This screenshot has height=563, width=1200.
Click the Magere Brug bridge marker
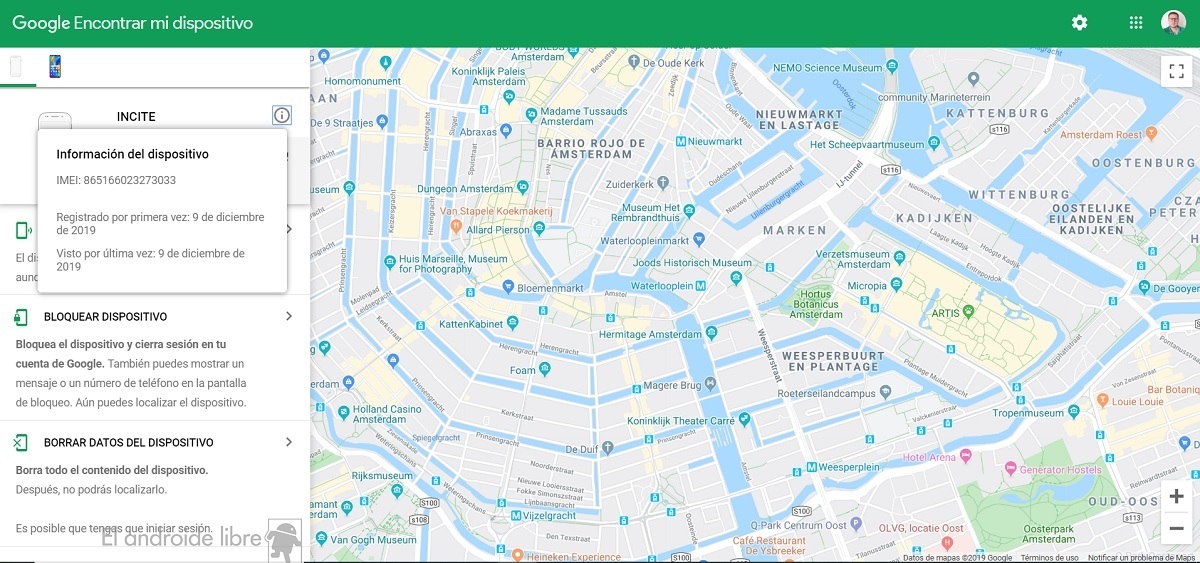click(710, 382)
